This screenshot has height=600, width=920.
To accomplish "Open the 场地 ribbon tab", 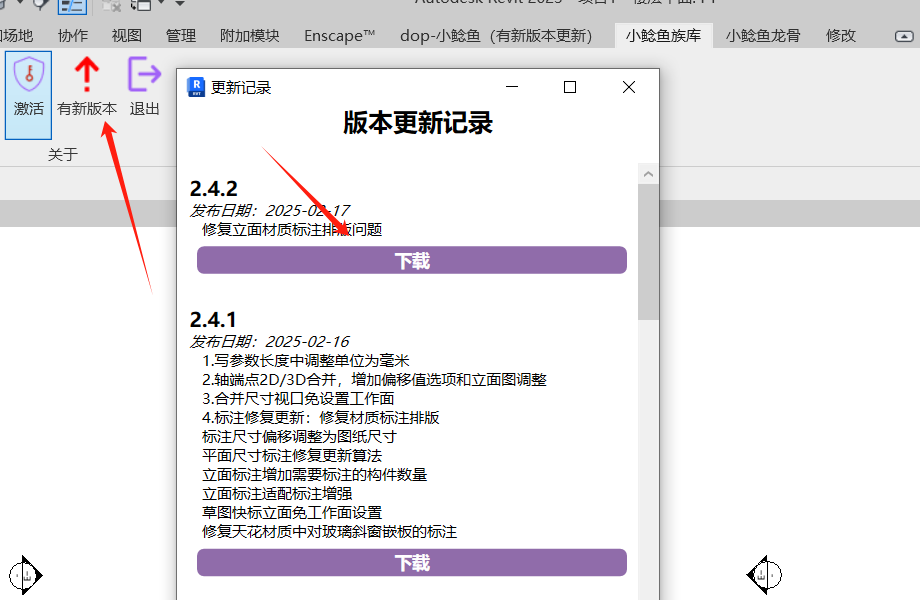I will (x=16, y=36).
